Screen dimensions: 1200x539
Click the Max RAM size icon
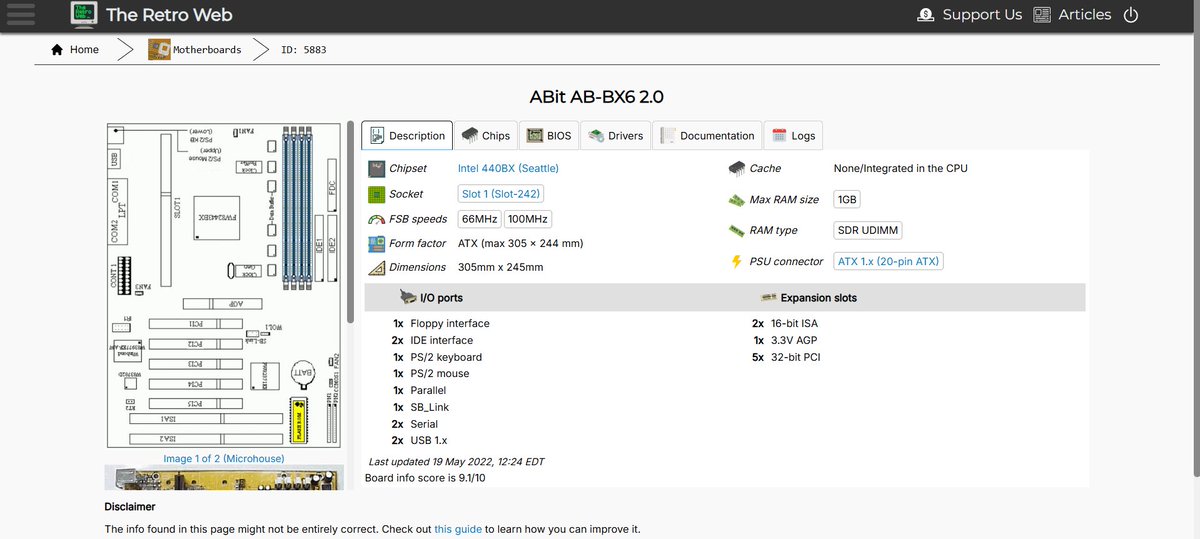tap(736, 200)
